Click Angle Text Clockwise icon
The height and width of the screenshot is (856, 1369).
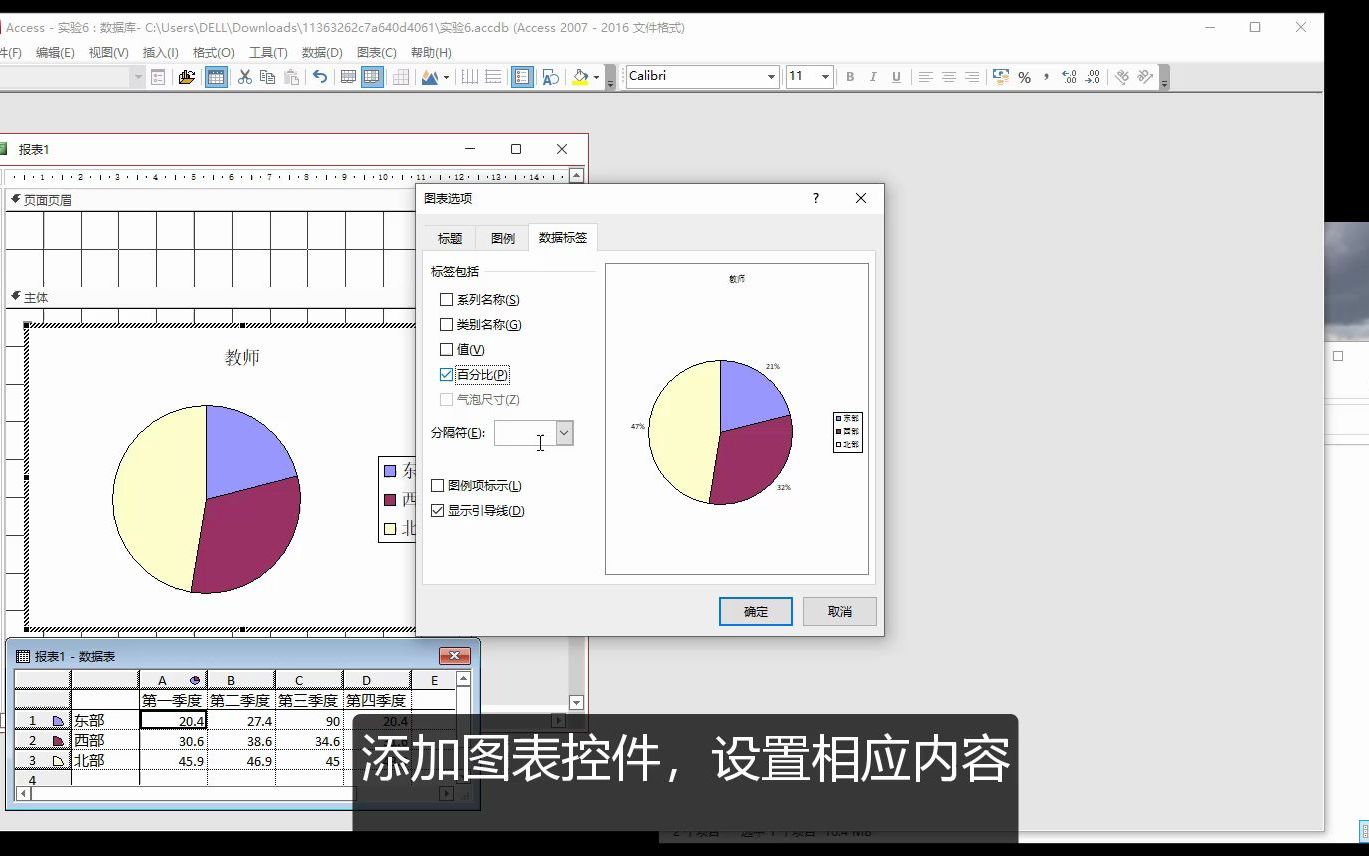click(x=1122, y=77)
